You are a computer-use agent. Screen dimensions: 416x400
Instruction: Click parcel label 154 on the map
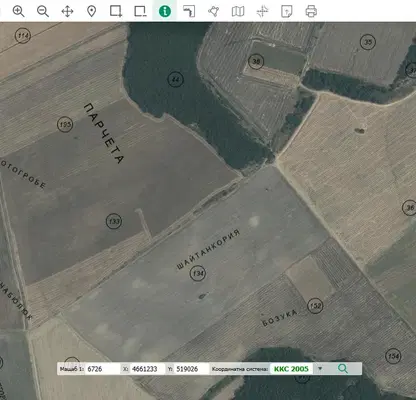(x=393, y=356)
